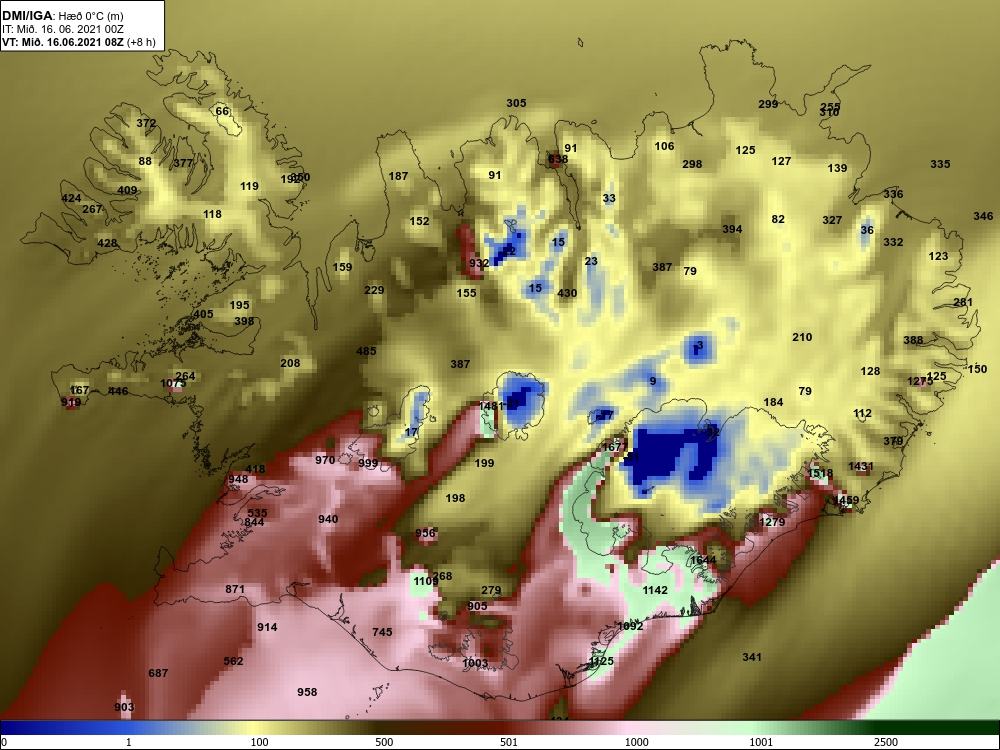Click map value '377'
This screenshot has width=1000, height=750.
point(183,163)
